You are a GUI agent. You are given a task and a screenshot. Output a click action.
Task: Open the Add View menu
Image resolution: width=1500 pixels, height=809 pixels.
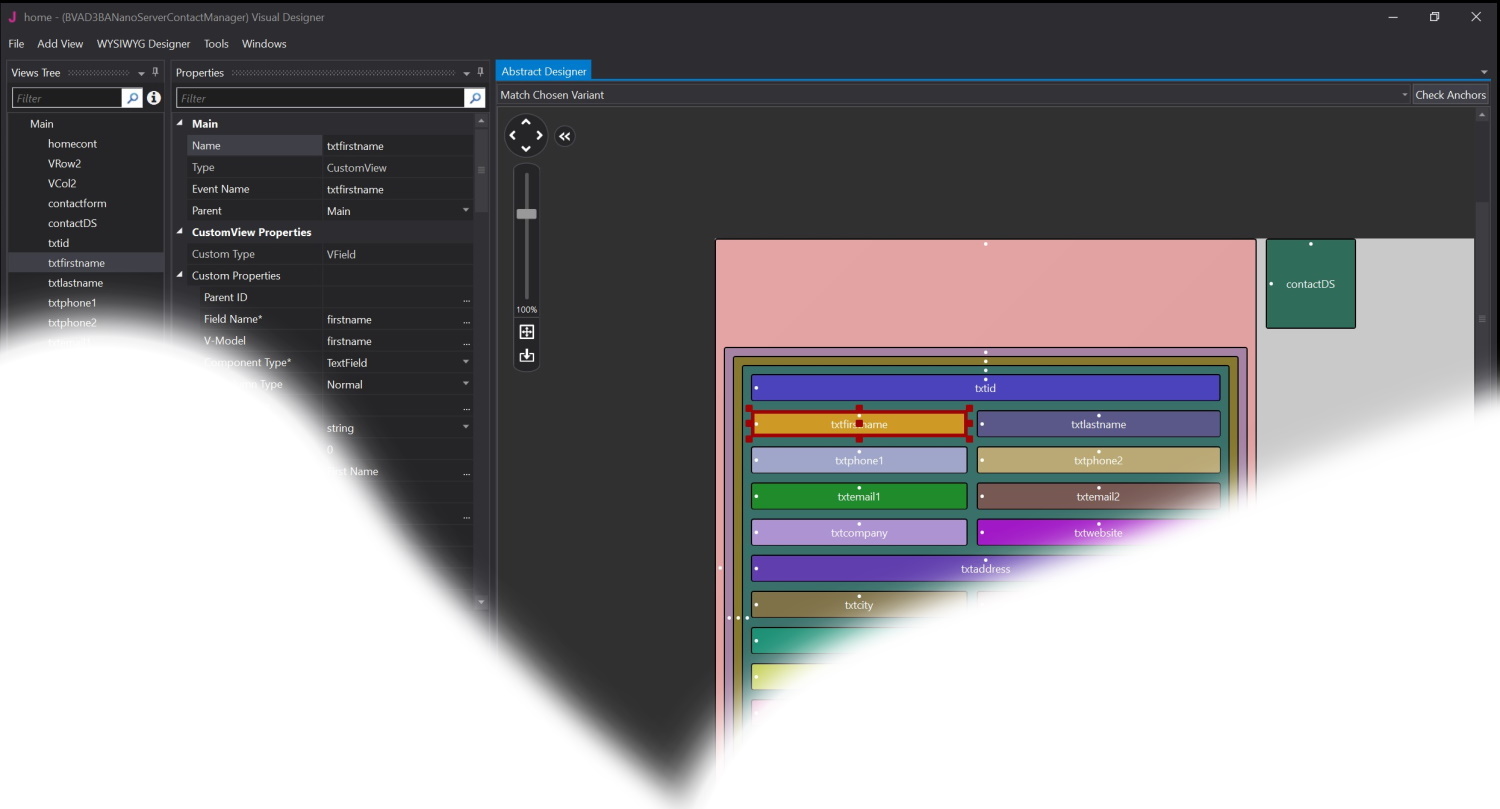point(60,44)
